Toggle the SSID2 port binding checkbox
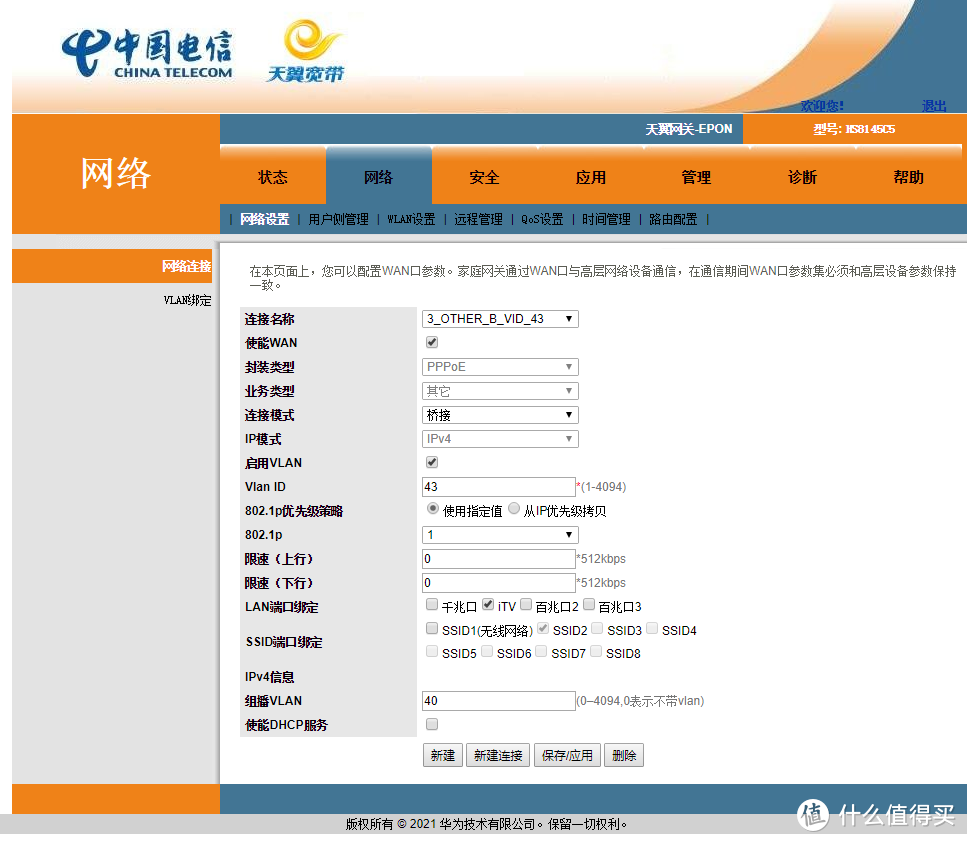Screen dimensions: 967x842 click(x=543, y=629)
